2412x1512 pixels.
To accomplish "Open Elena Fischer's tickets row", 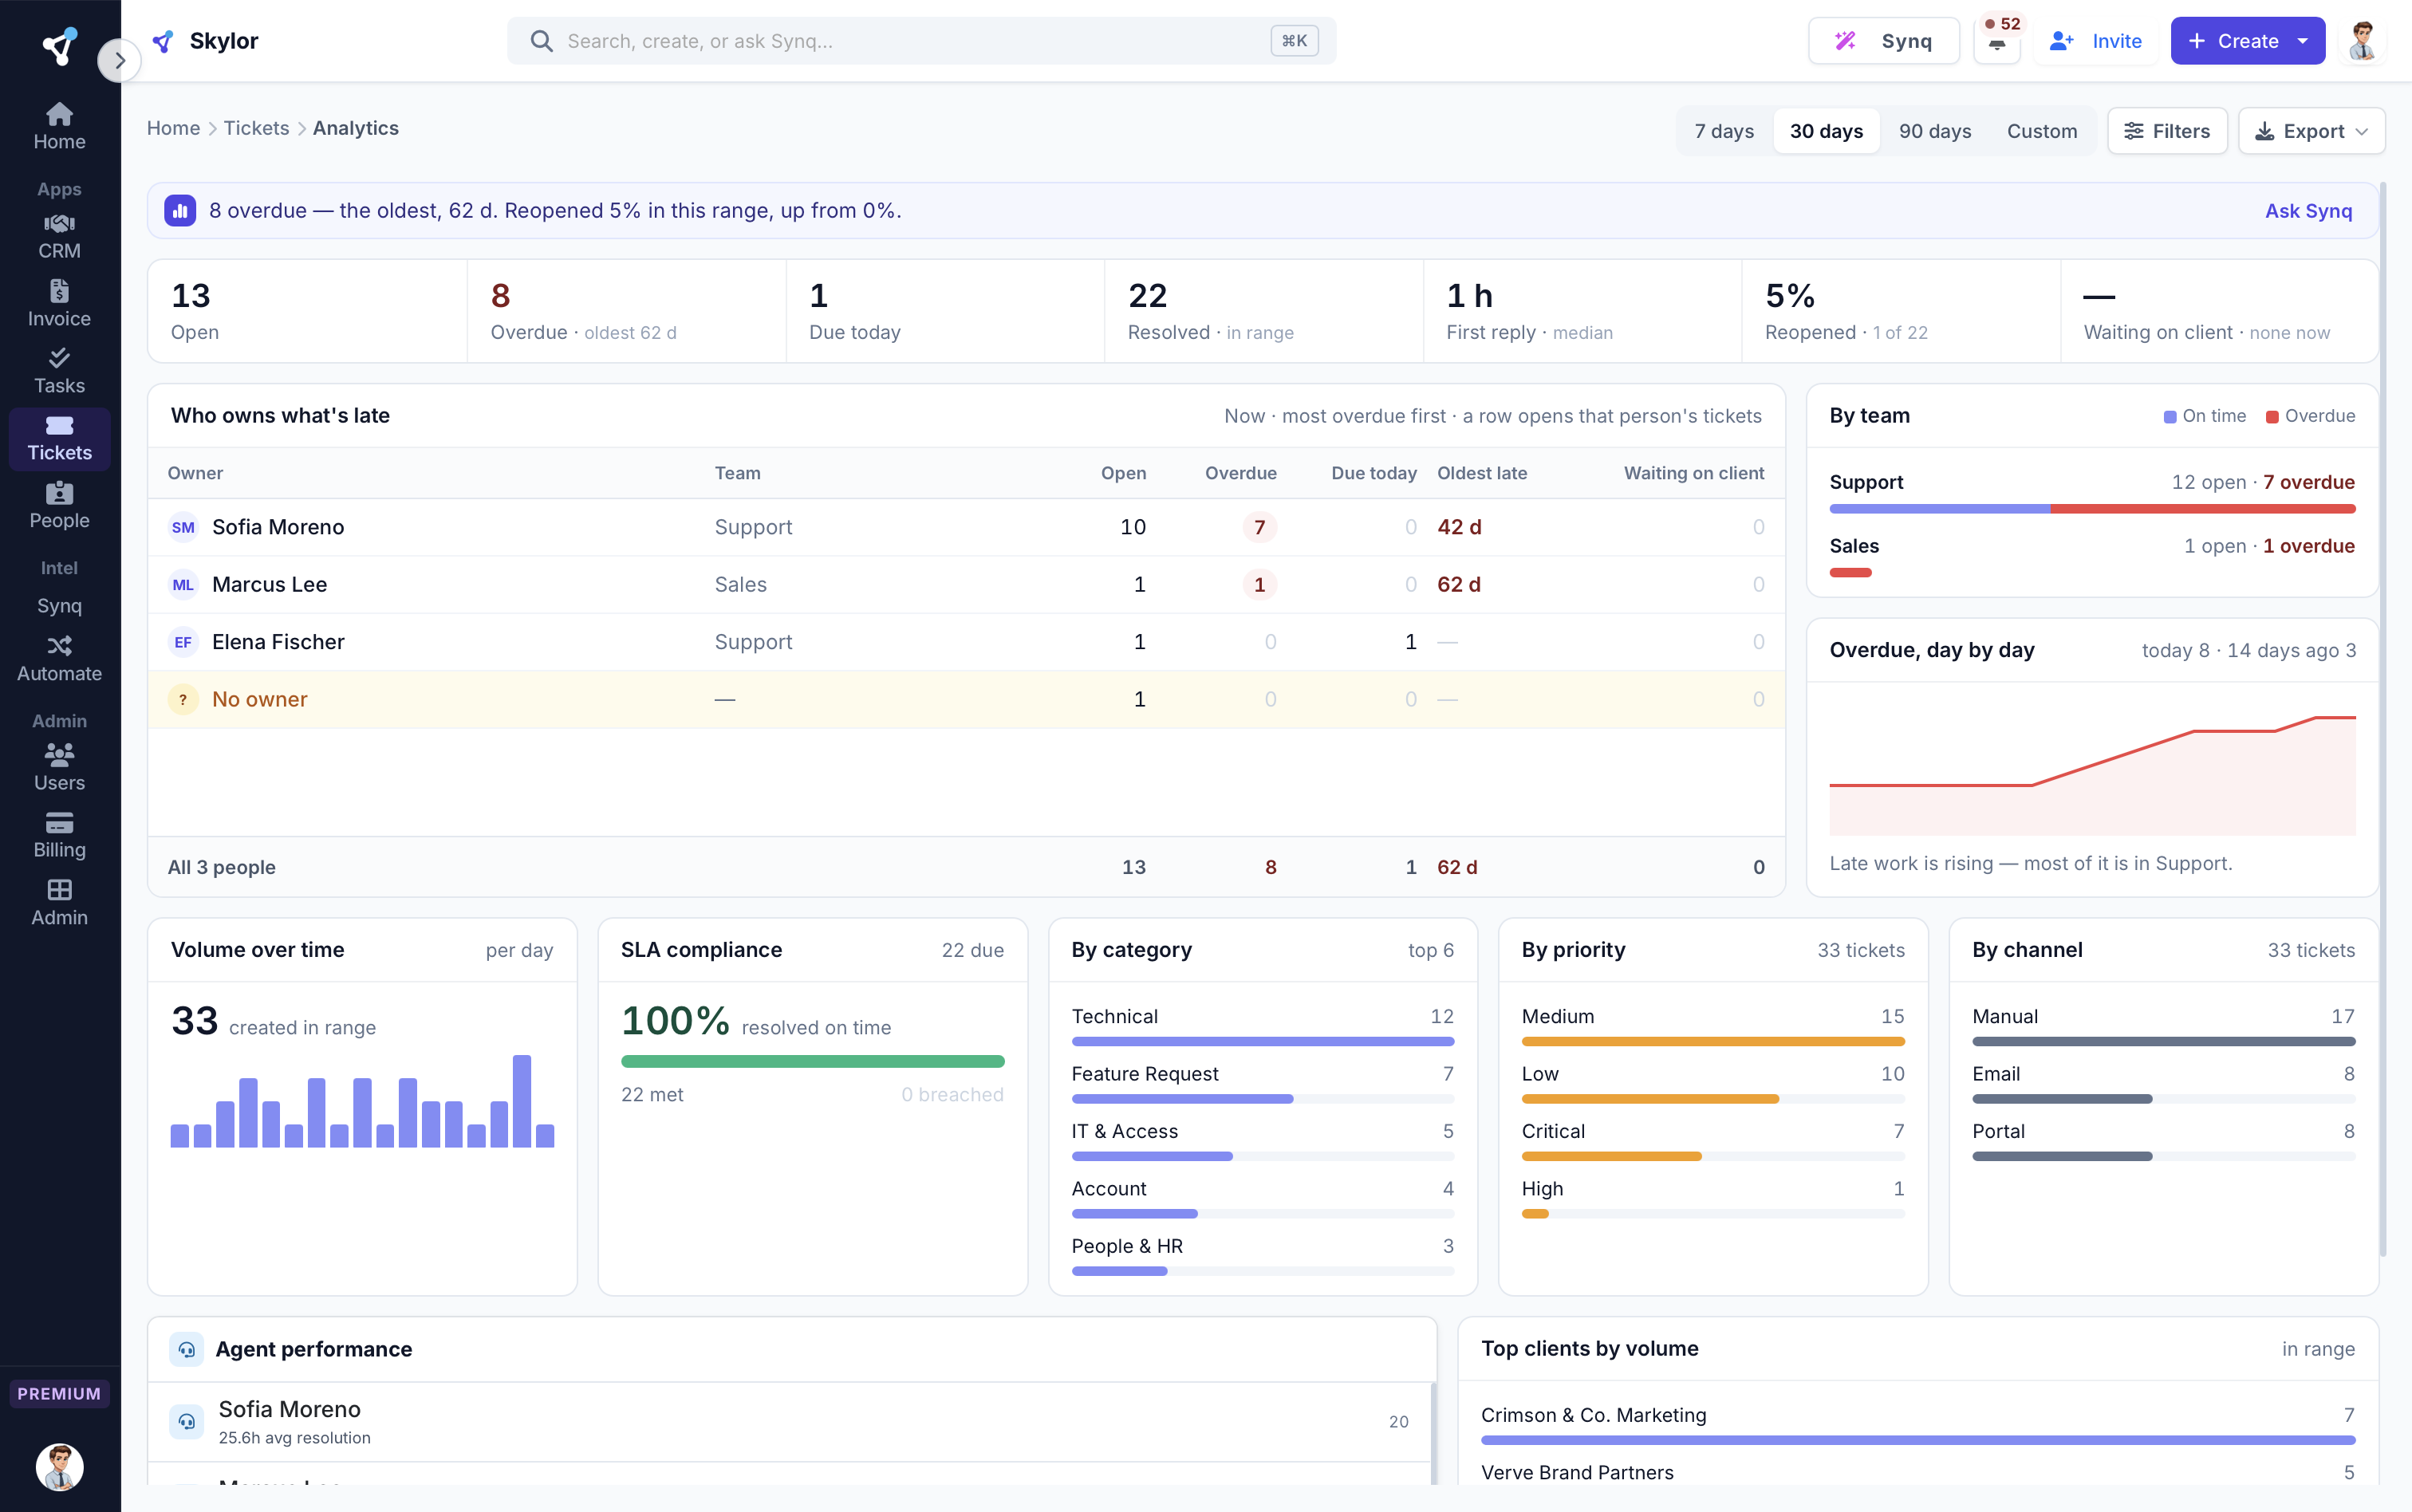I will coord(966,642).
